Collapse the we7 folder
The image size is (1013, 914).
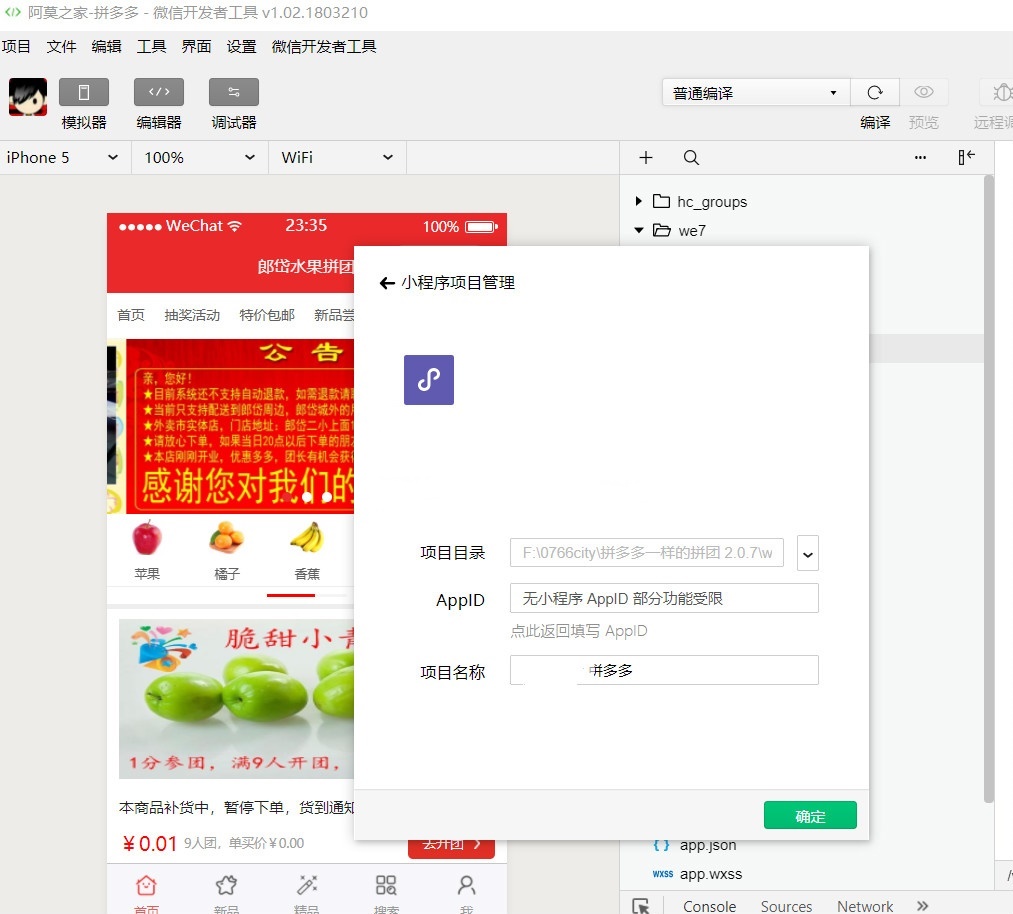(638, 230)
